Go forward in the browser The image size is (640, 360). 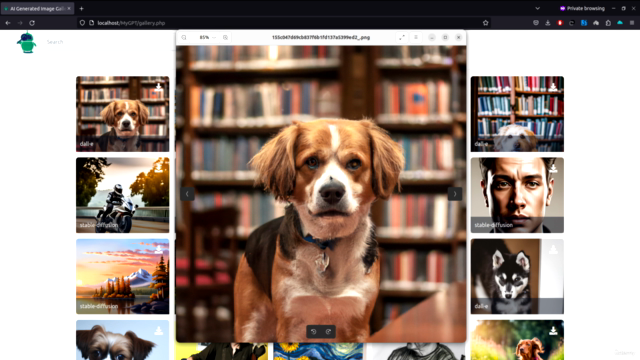pyautogui.click(x=20, y=23)
